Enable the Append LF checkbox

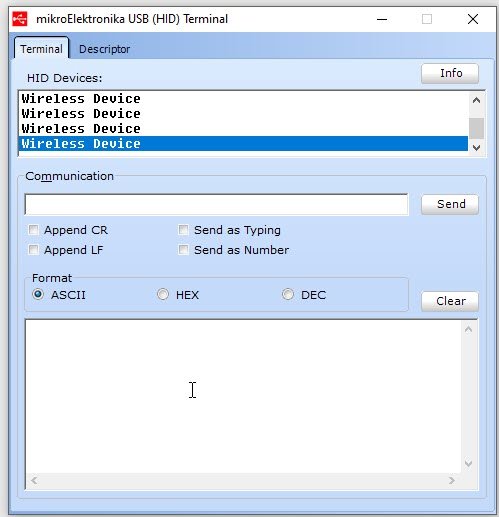[33, 250]
